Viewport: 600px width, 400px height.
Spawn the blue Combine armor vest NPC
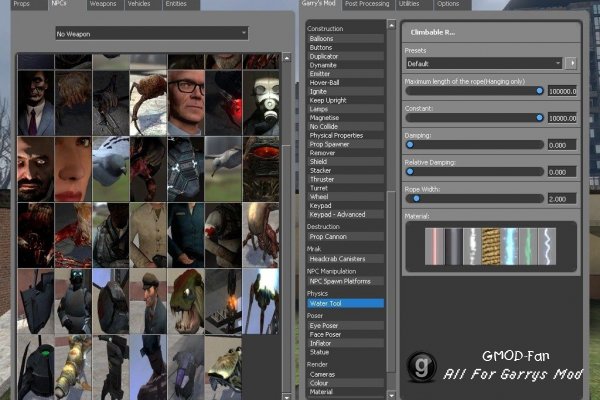(x=186, y=169)
